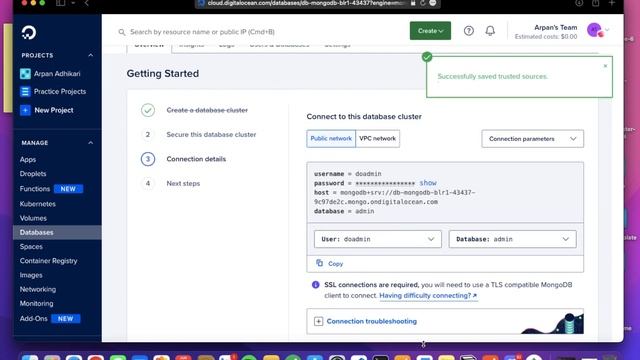Open the Create dropdown button
This screenshot has width=640, height=360.
click(430, 31)
